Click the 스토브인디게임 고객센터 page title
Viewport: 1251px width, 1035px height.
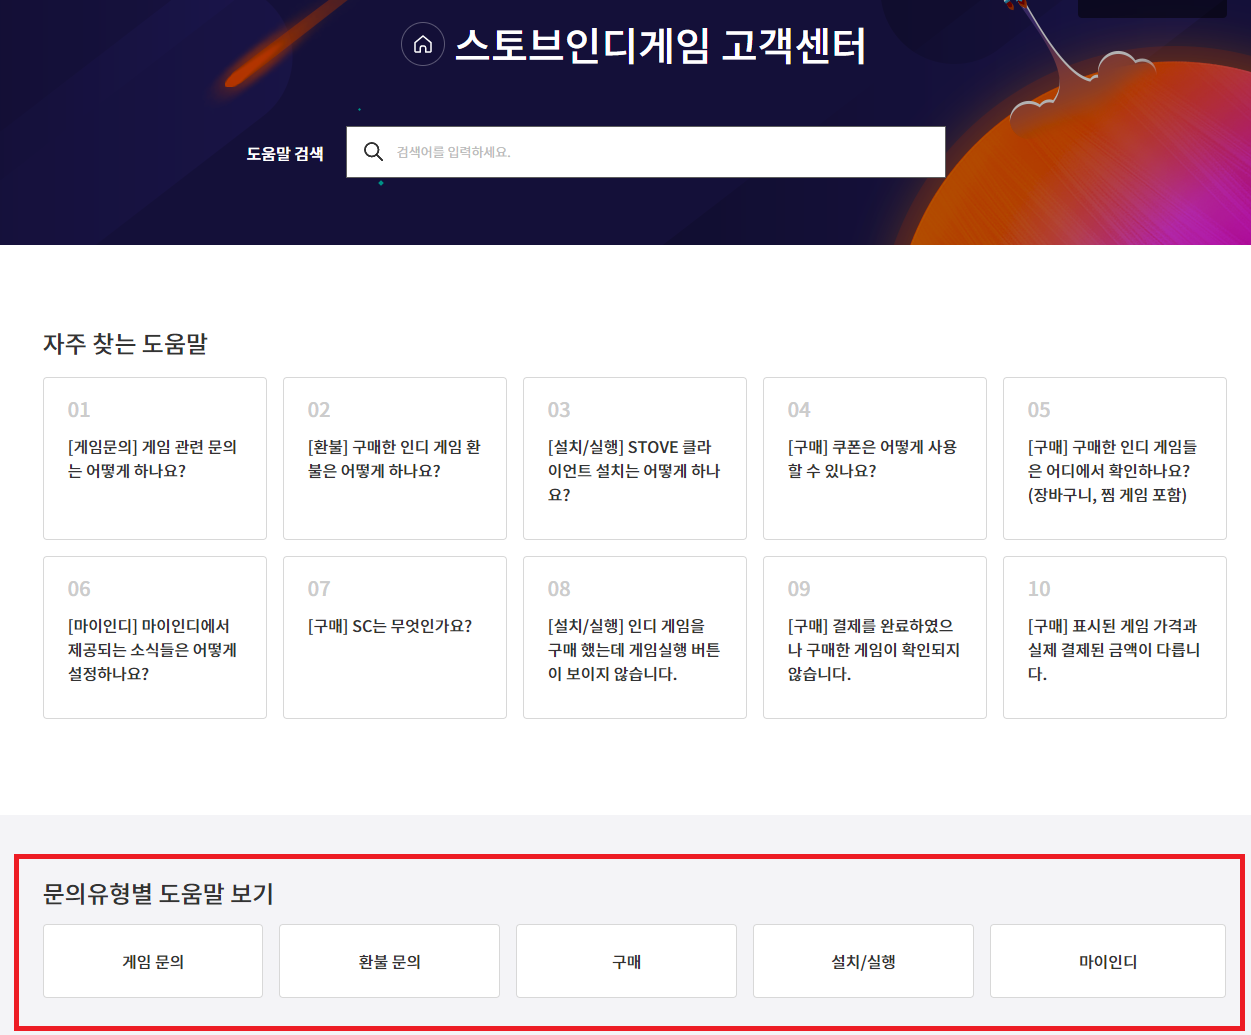coord(660,45)
